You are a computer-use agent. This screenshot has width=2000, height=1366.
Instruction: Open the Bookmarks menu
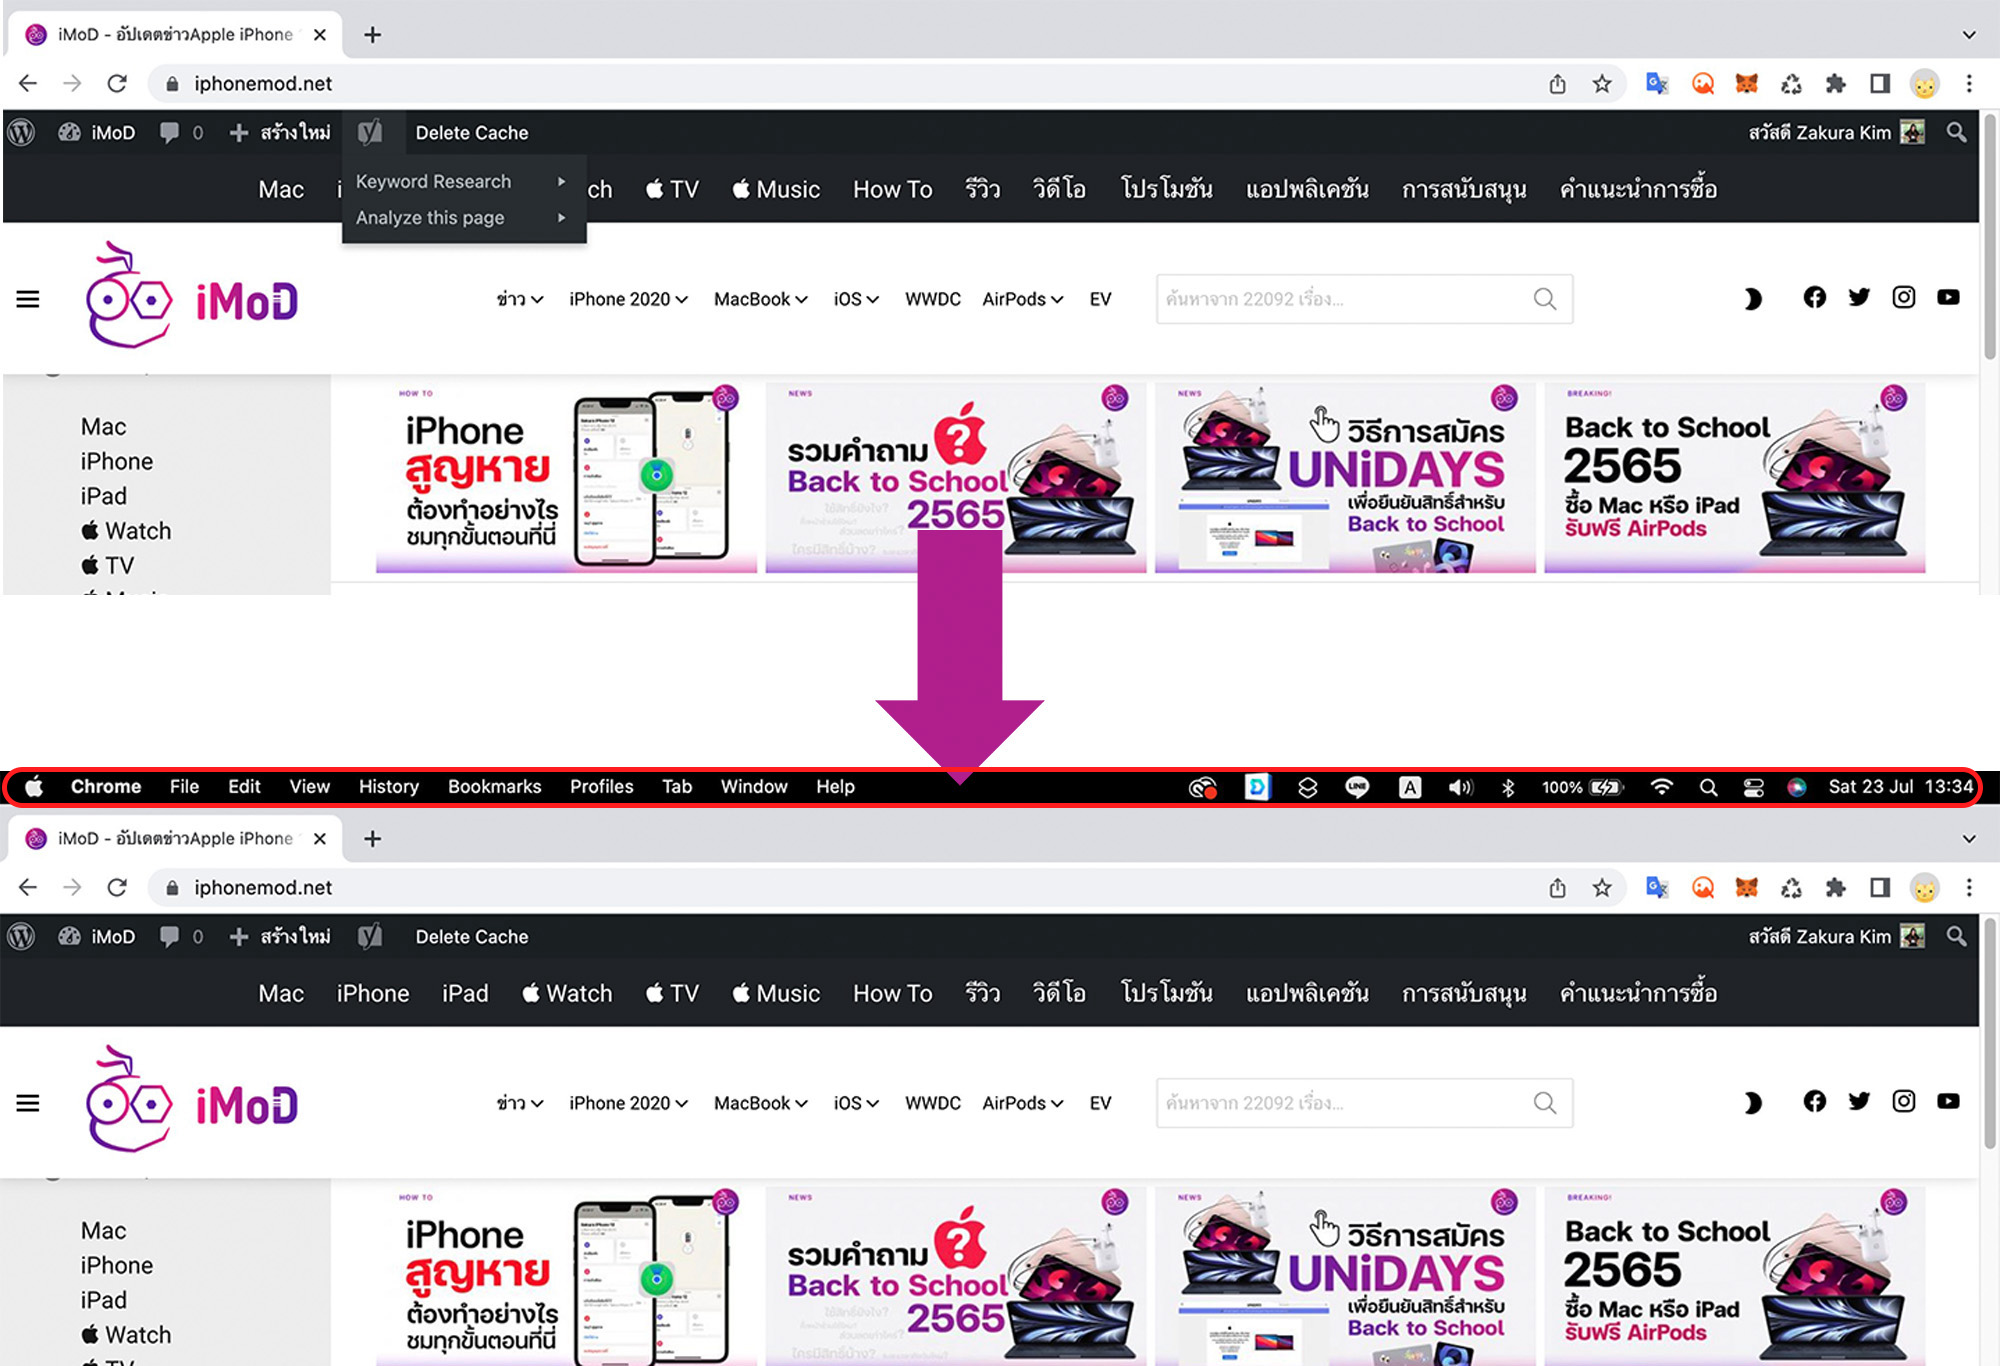point(494,787)
